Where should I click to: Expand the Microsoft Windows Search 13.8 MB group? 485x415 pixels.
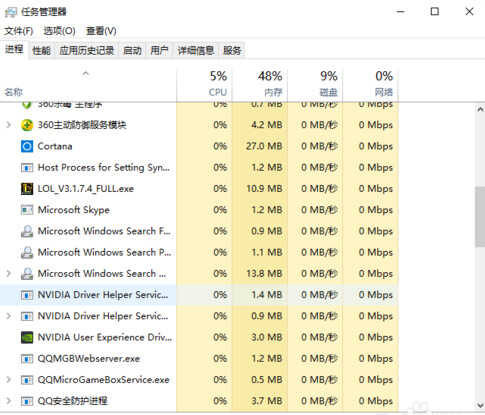[9, 274]
